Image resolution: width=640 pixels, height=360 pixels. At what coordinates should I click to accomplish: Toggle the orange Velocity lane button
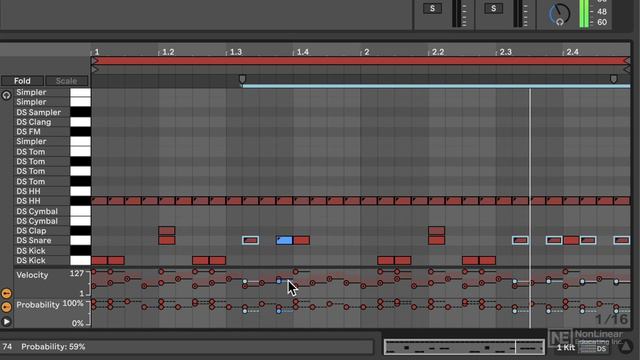(x=6, y=293)
